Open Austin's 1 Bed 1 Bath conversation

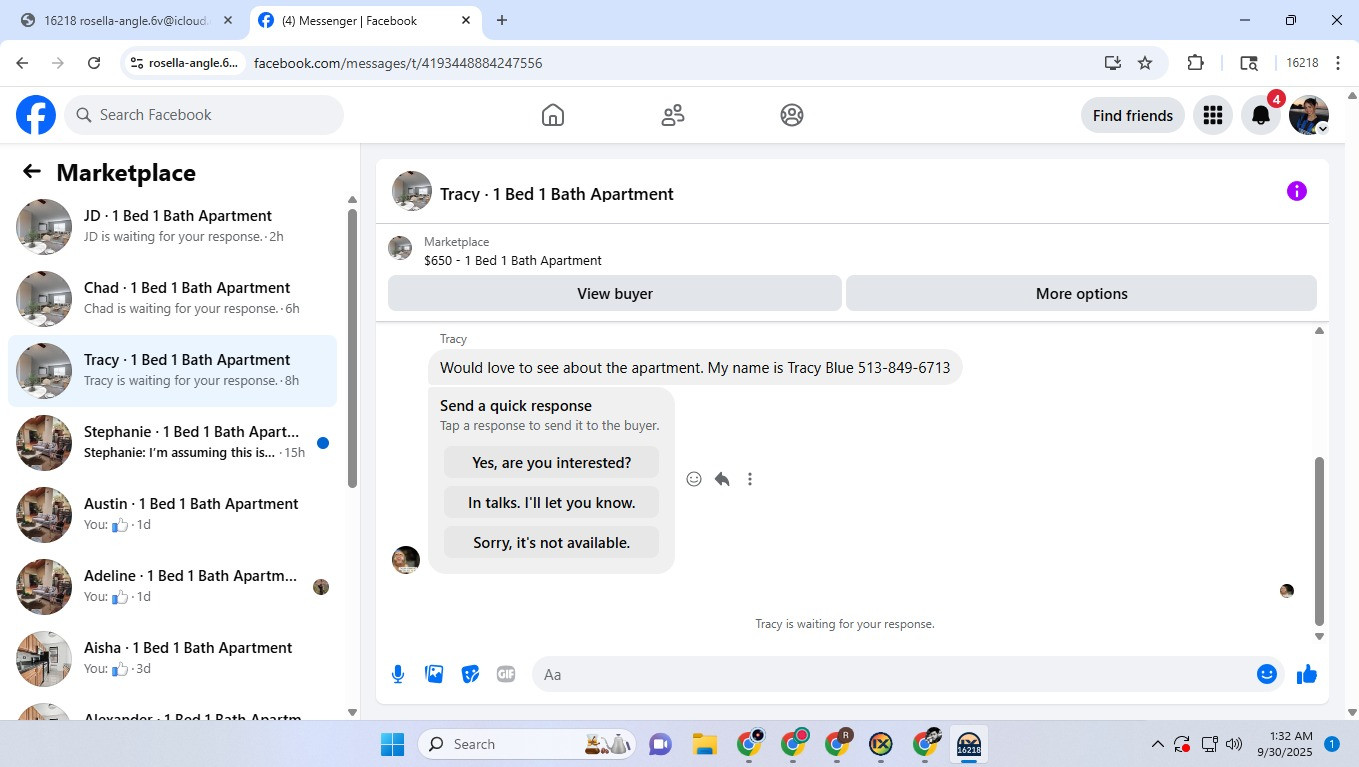[x=172, y=515]
